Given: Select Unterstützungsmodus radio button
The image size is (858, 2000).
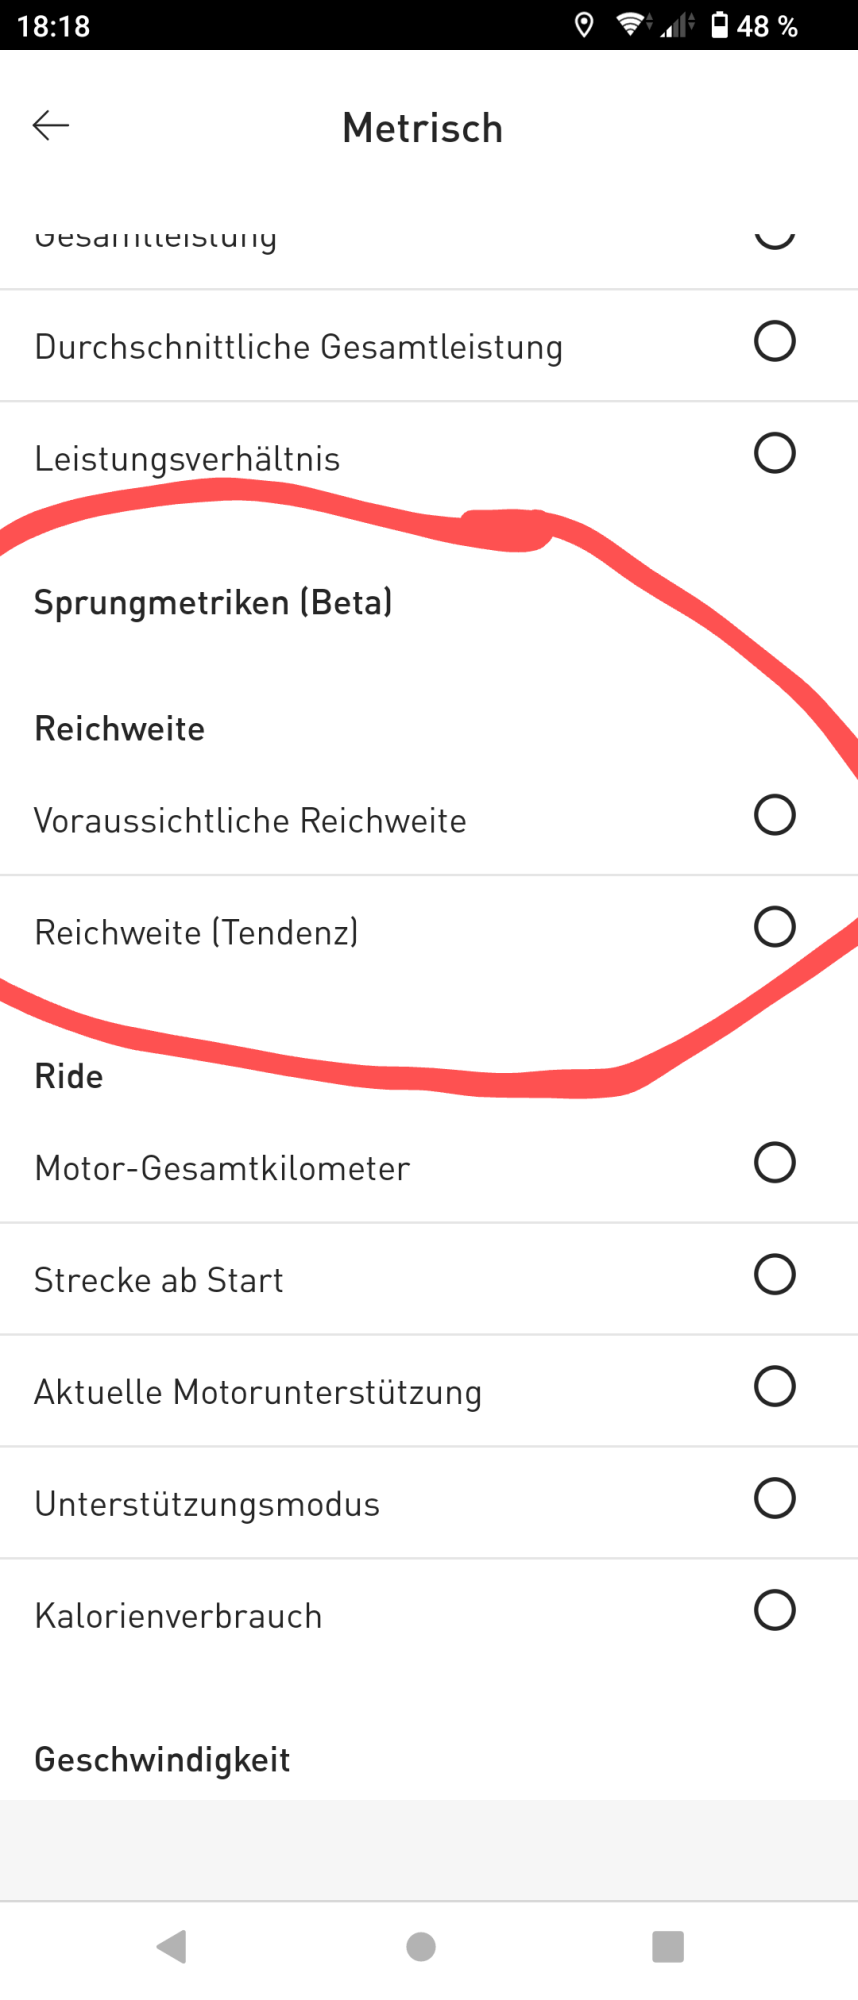Looking at the screenshot, I should point(774,1500).
